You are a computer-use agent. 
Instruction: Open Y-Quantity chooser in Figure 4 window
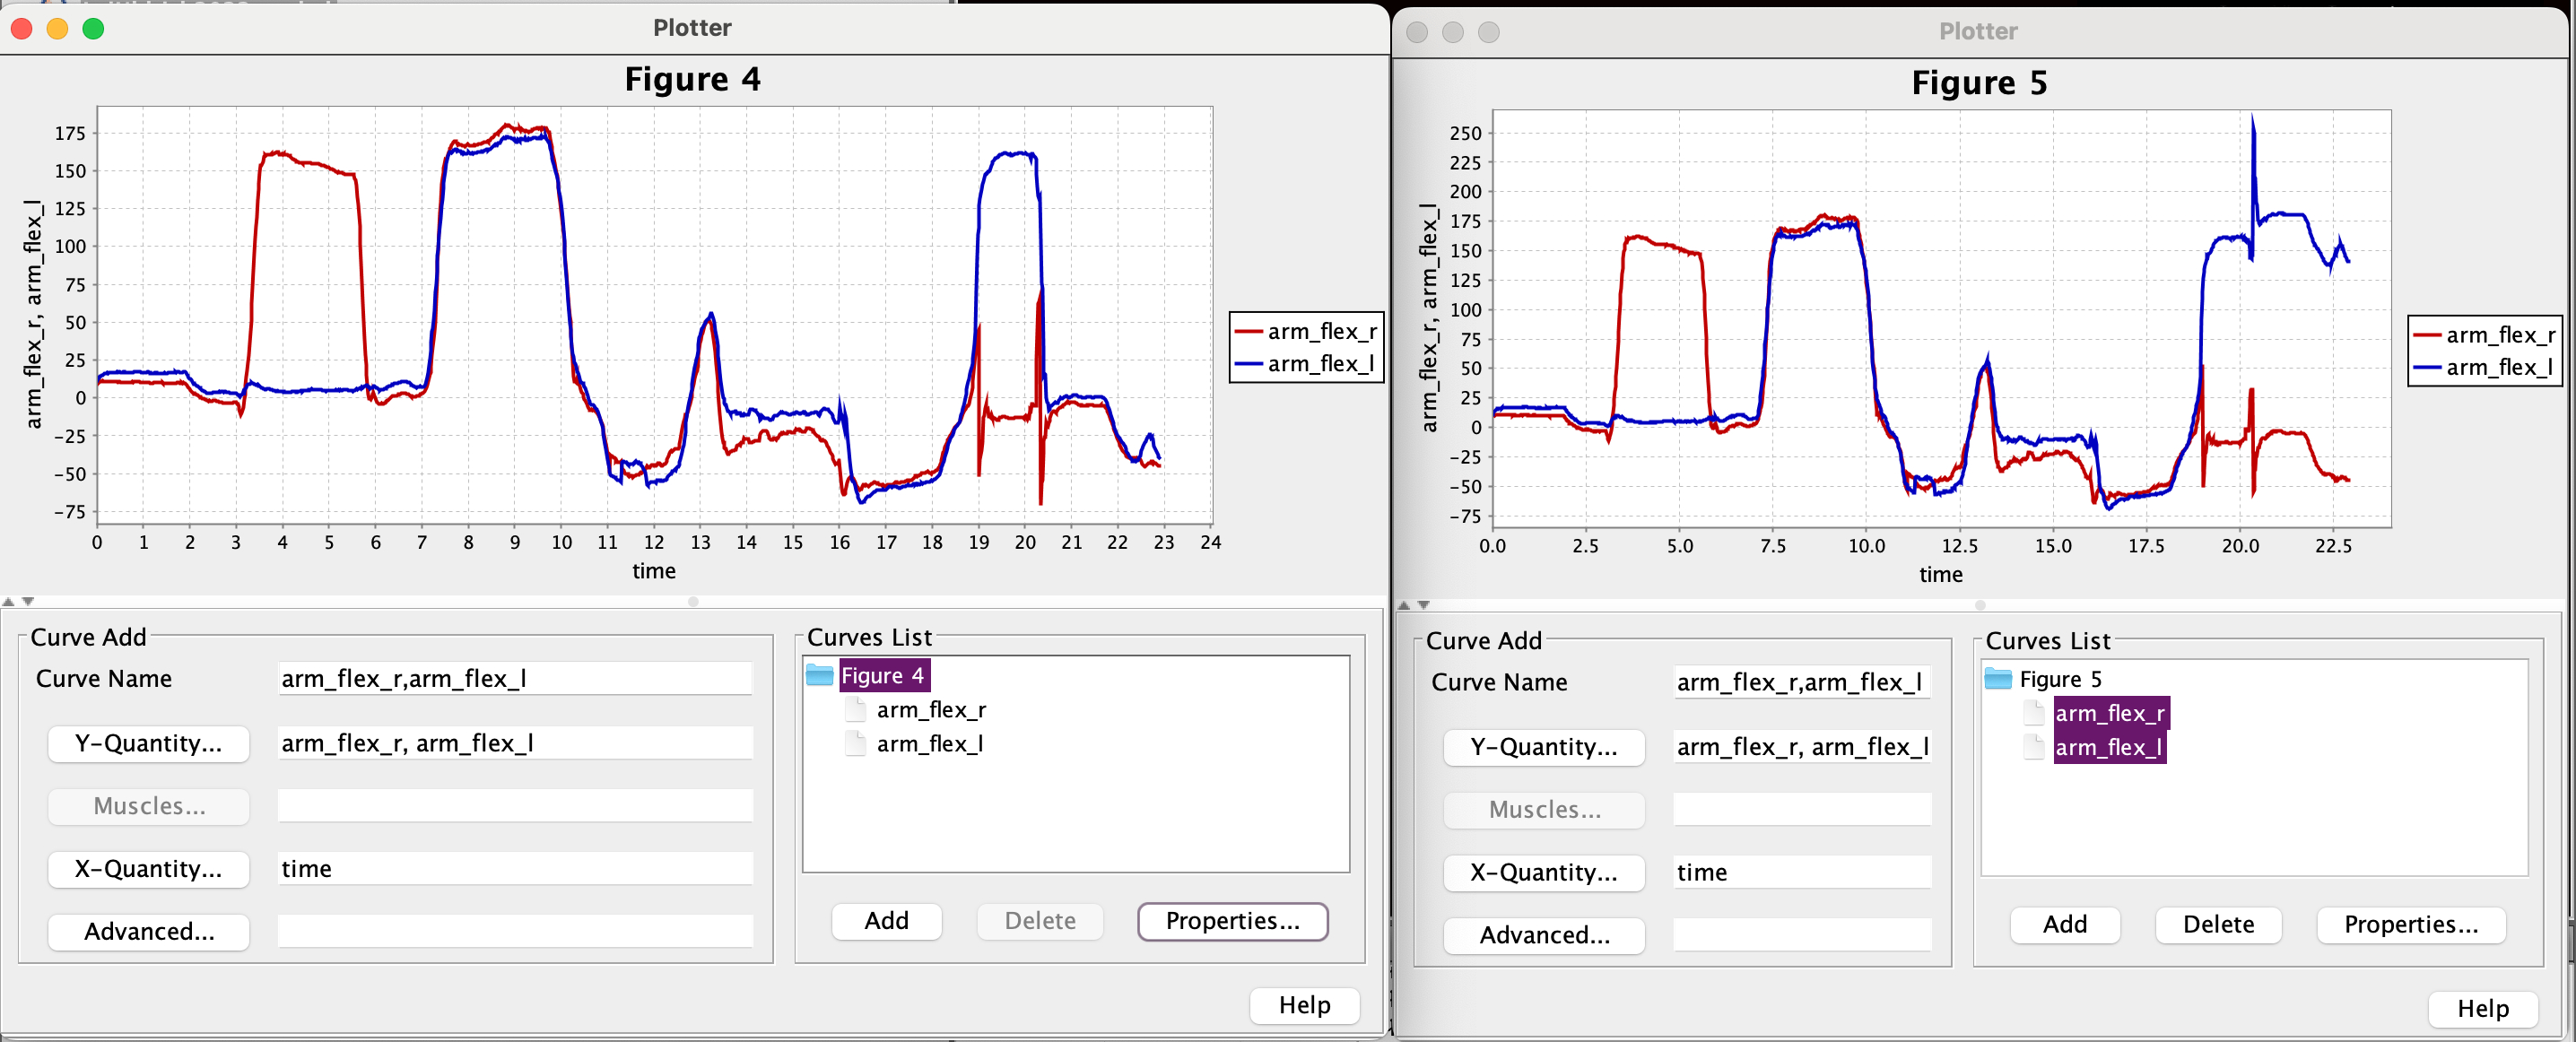pyautogui.click(x=148, y=744)
